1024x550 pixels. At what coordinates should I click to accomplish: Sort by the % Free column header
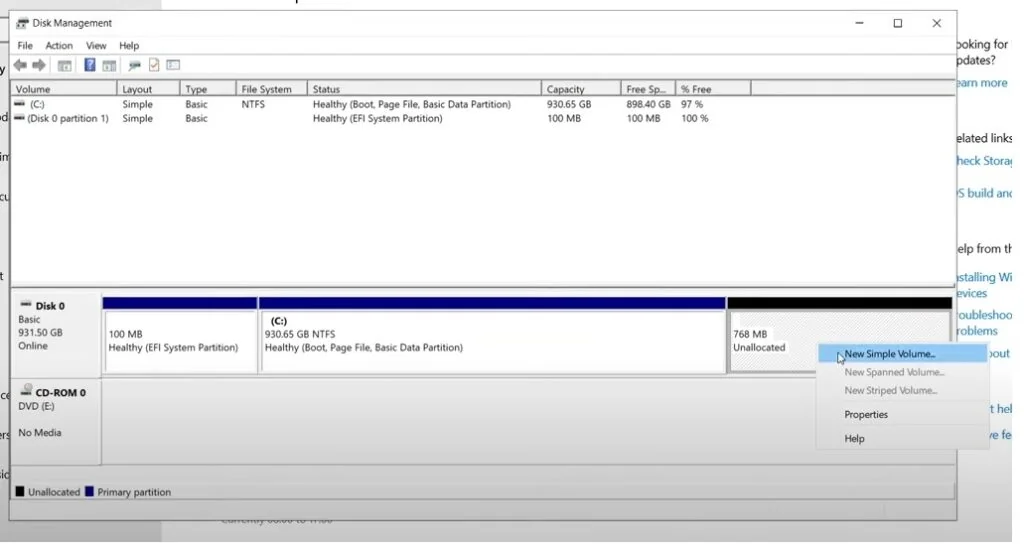[x=713, y=89]
